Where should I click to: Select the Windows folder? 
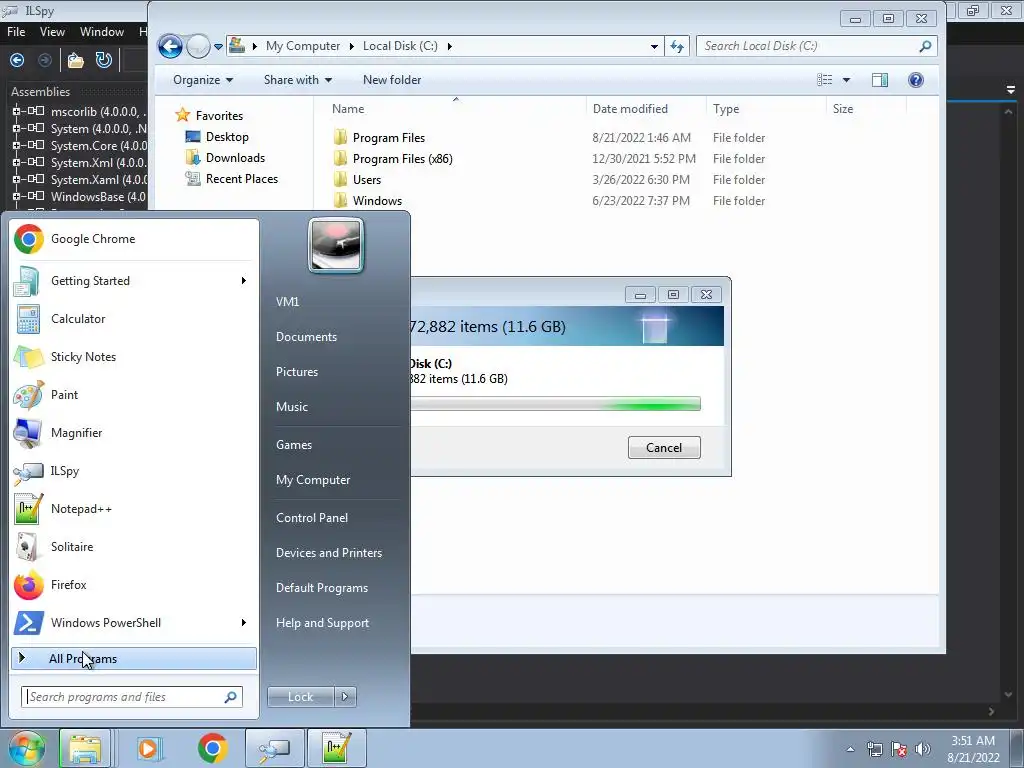click(x=377, y=201)
